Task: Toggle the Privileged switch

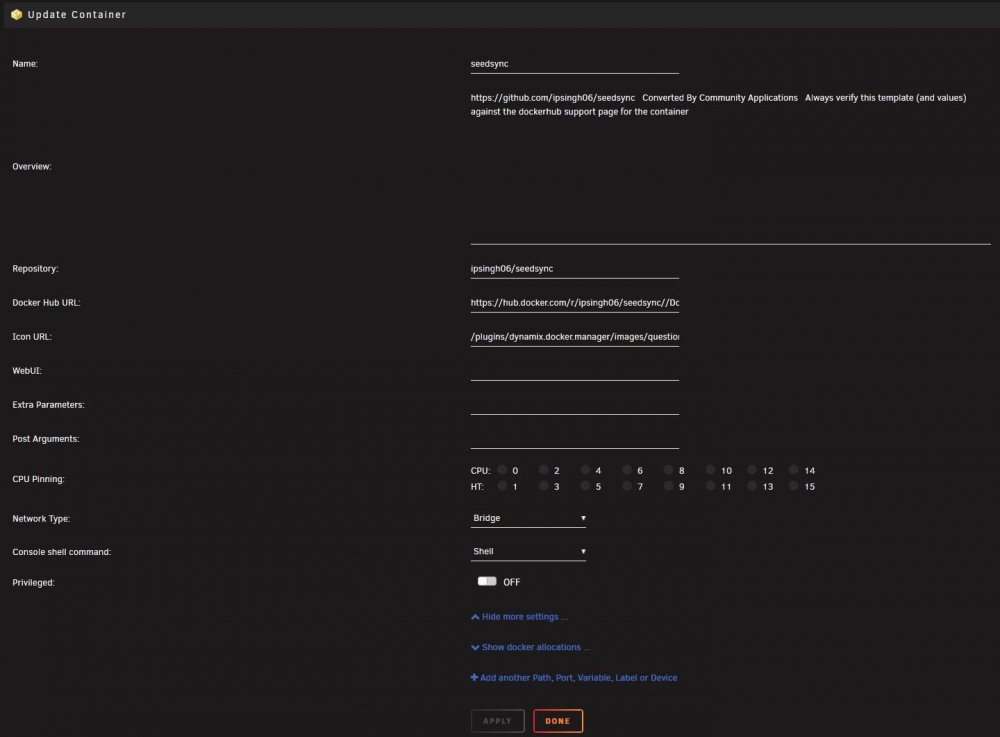Action: (487, 581)
